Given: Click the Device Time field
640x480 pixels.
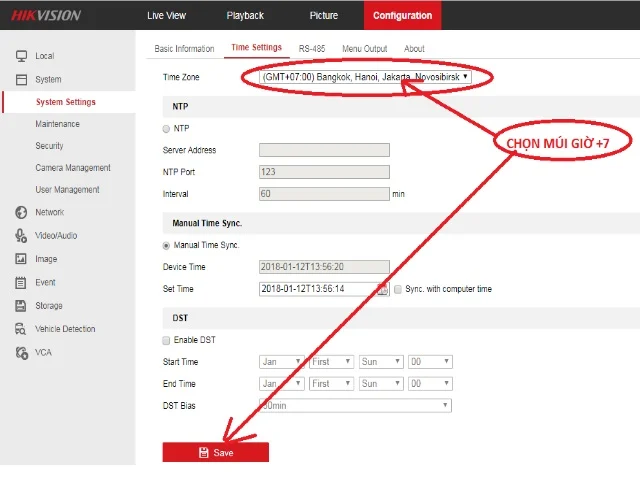Looking at the screenshot, I should 324,267.
